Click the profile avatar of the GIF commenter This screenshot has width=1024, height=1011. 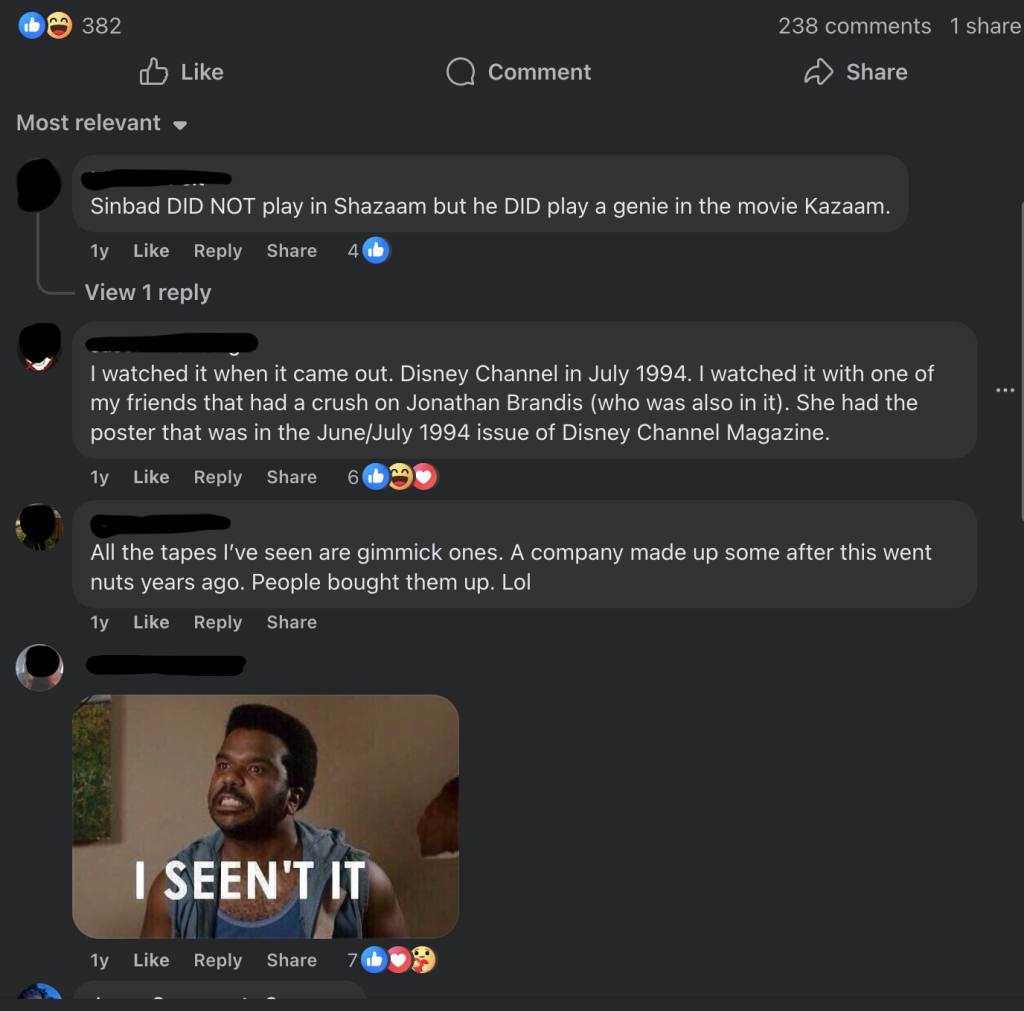pos(39,667)
